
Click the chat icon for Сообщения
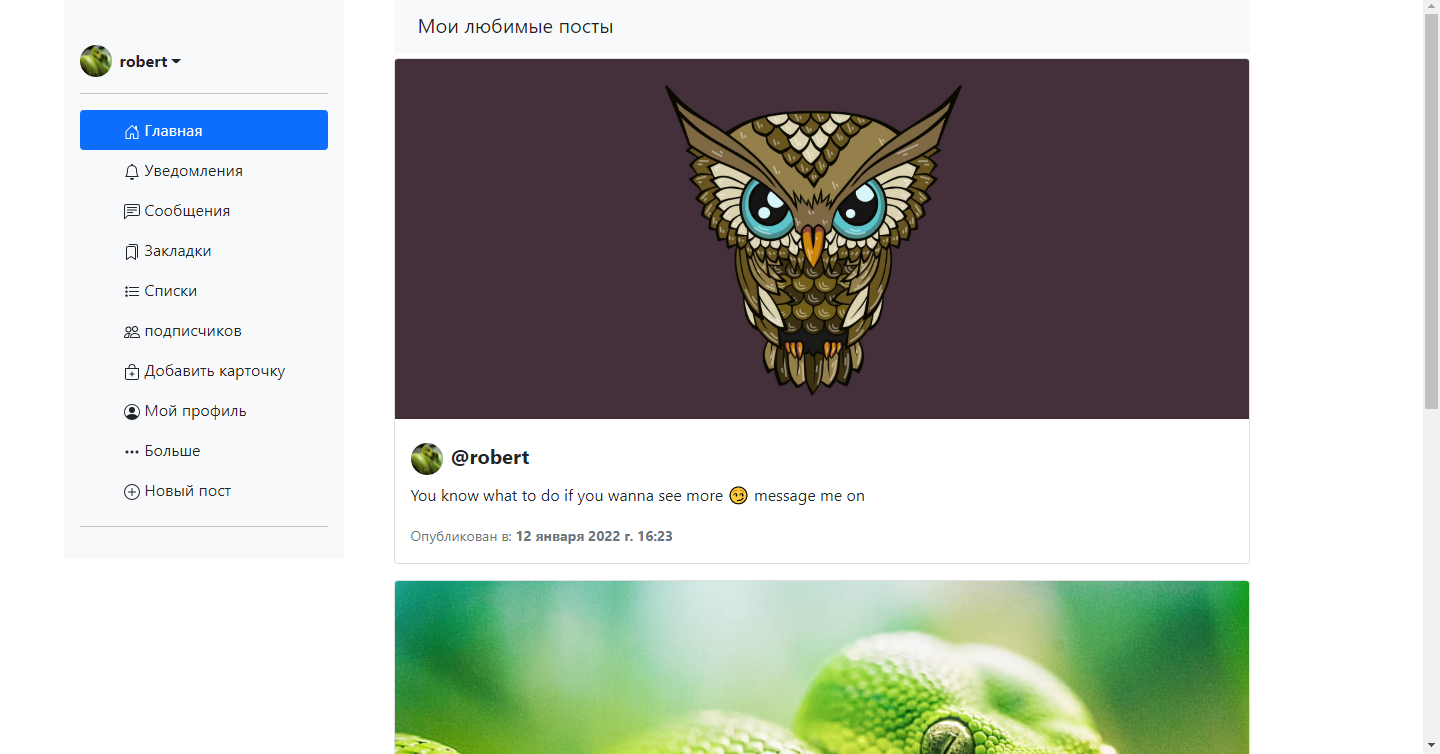pos(132,211)
